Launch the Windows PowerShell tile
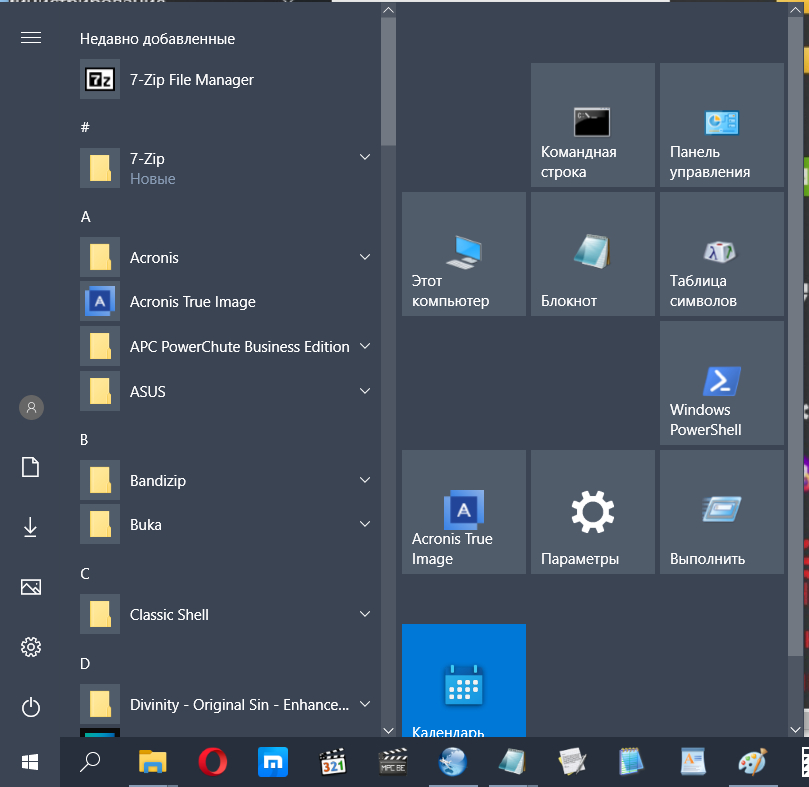Screen dimensions: 809x787 (x=722, y=383)
